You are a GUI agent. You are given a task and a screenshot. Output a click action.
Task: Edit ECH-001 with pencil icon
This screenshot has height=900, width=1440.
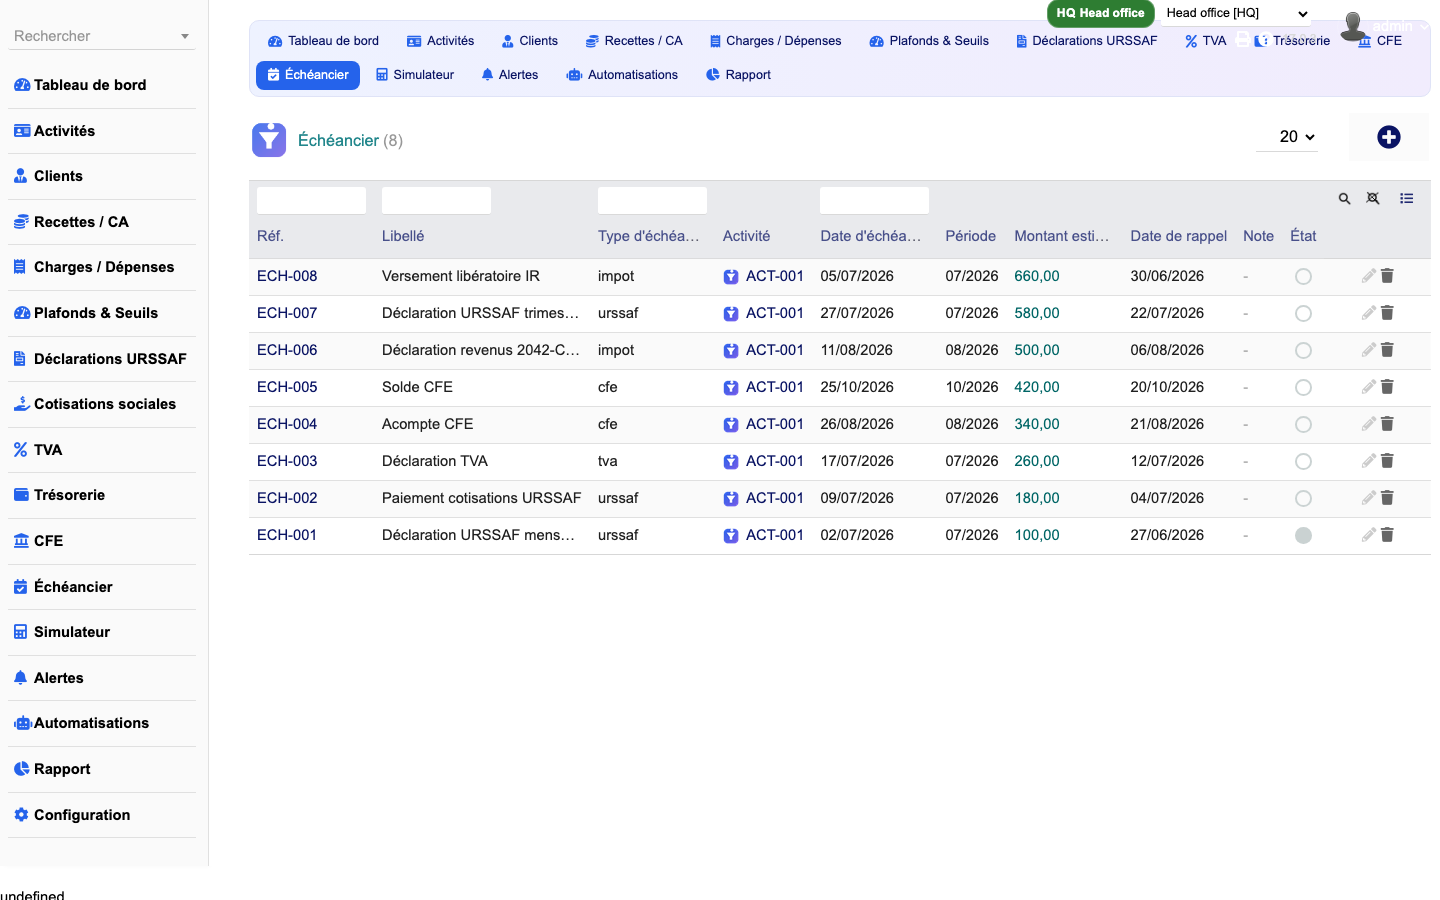coord(1368,535)
